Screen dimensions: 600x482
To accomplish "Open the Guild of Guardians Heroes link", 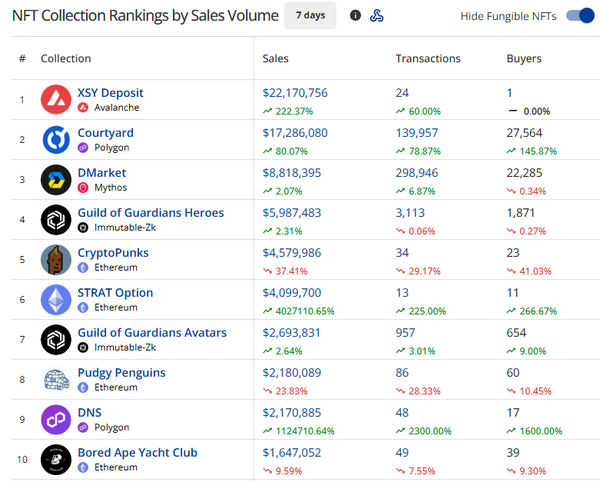I will [x=151, y=213].
